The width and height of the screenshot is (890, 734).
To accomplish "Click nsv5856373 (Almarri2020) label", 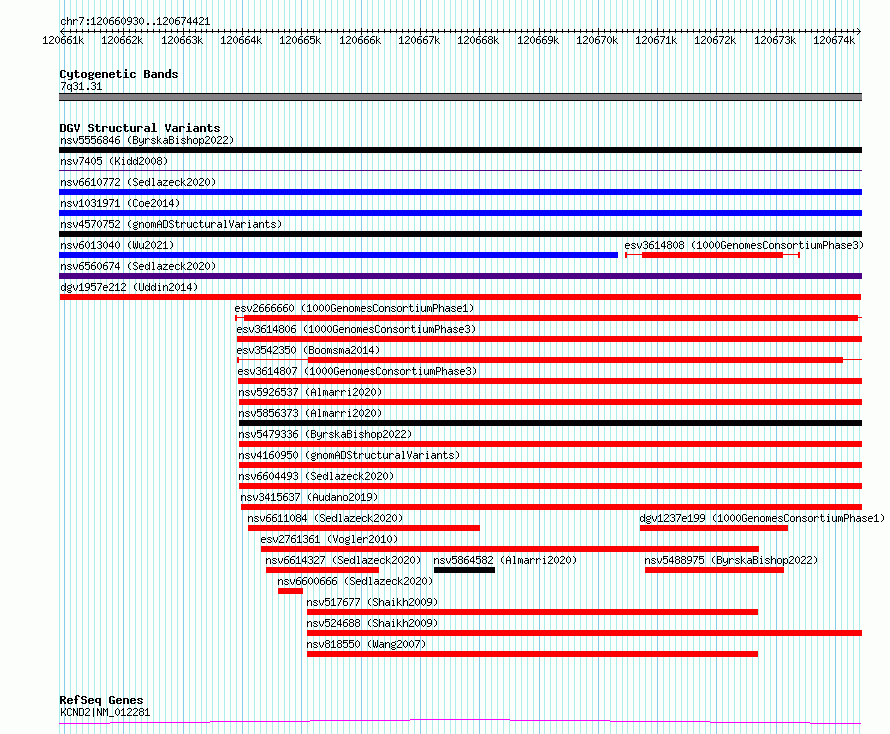I will click(x=310, y=413).
